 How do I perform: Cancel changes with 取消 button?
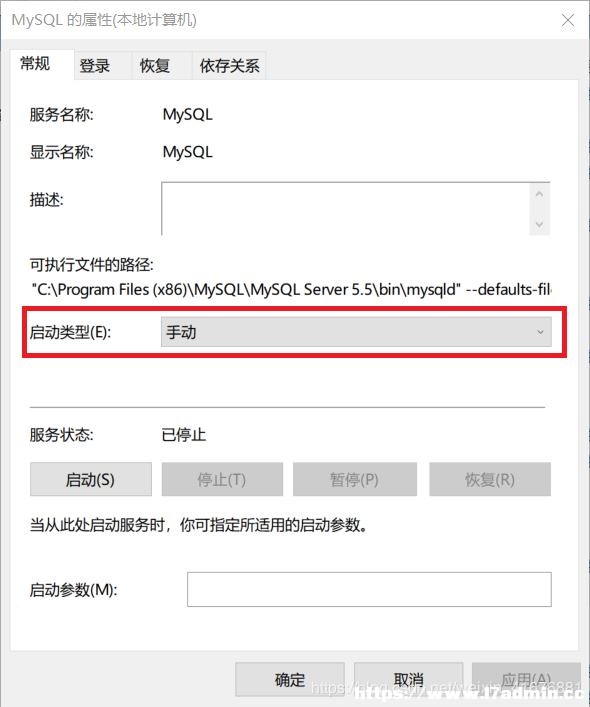tap(408, 679)
